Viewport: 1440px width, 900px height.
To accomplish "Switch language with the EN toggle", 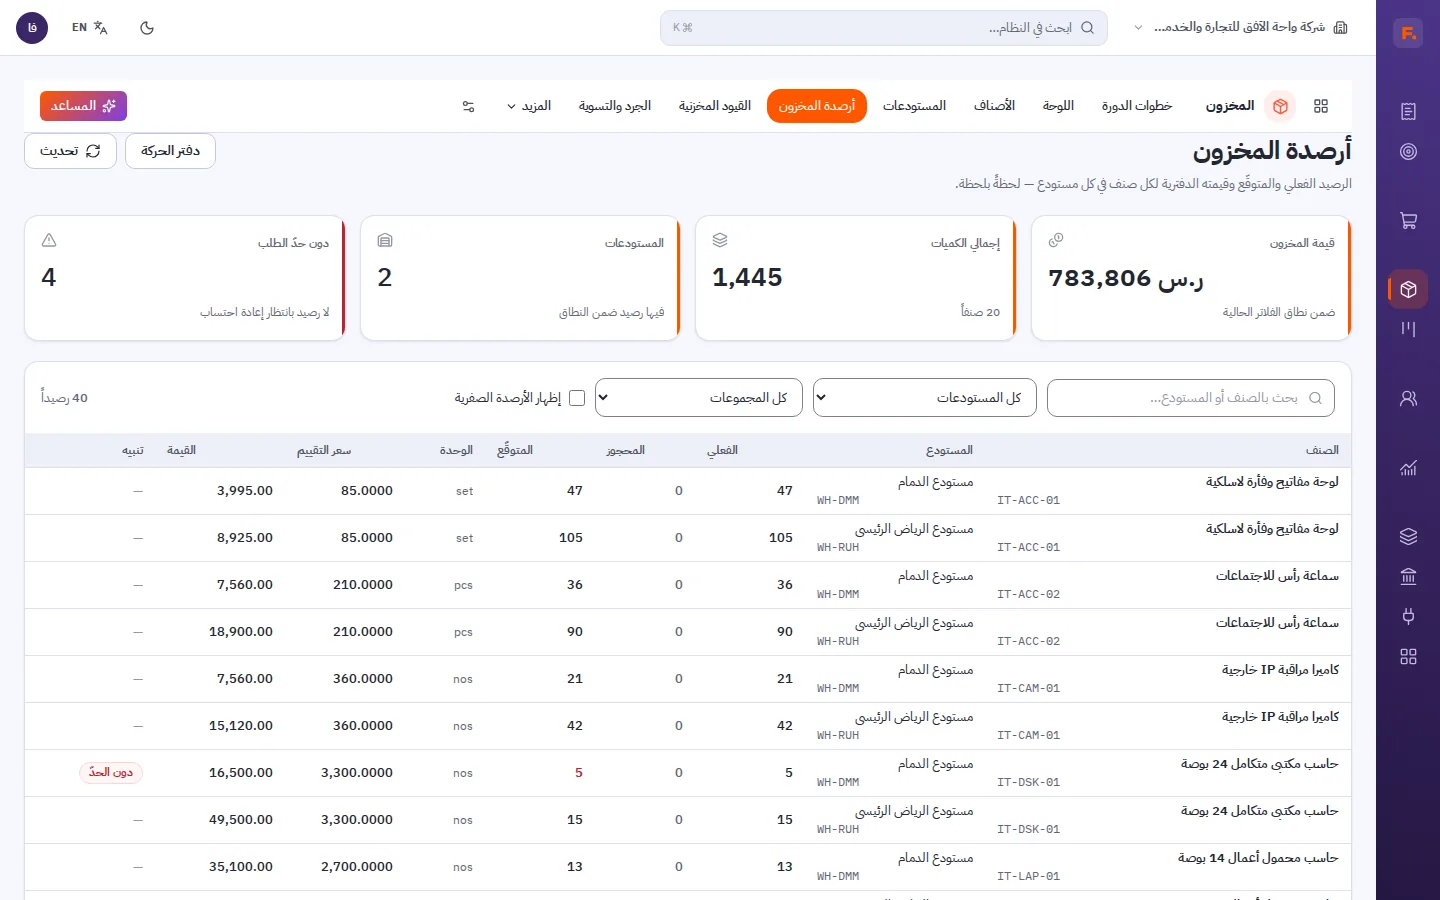I will pos(89,28).
